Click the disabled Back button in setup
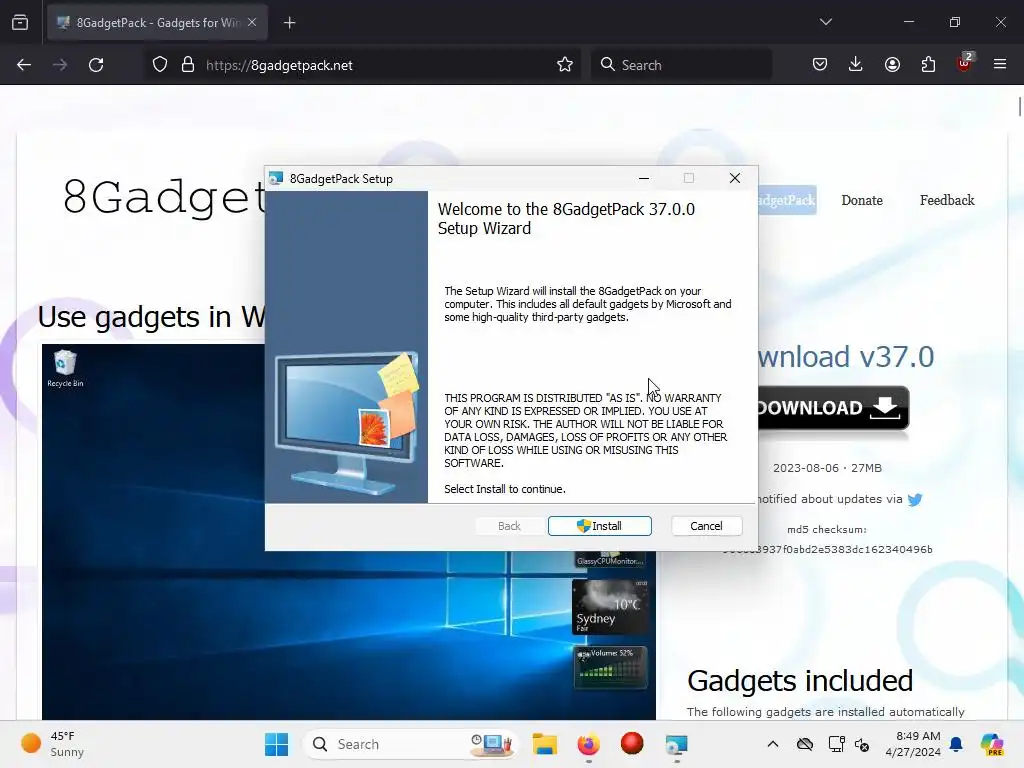 [509, 526]
